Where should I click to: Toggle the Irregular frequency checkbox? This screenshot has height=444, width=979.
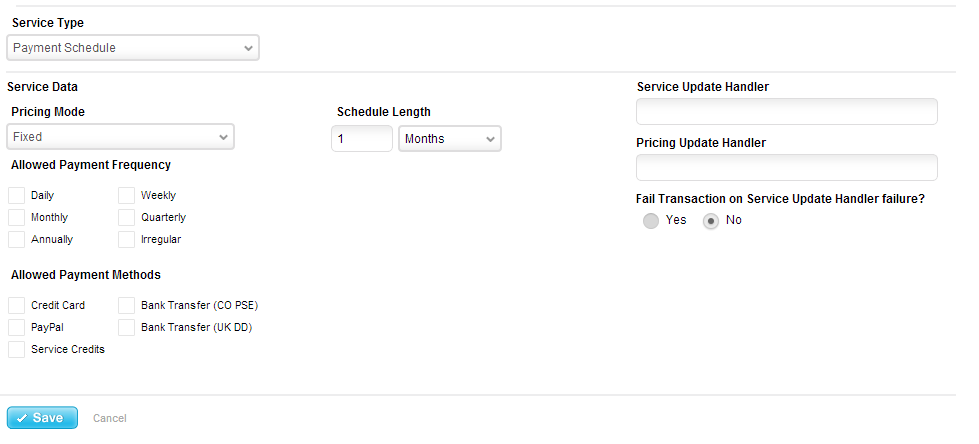(x=127, y=240)
